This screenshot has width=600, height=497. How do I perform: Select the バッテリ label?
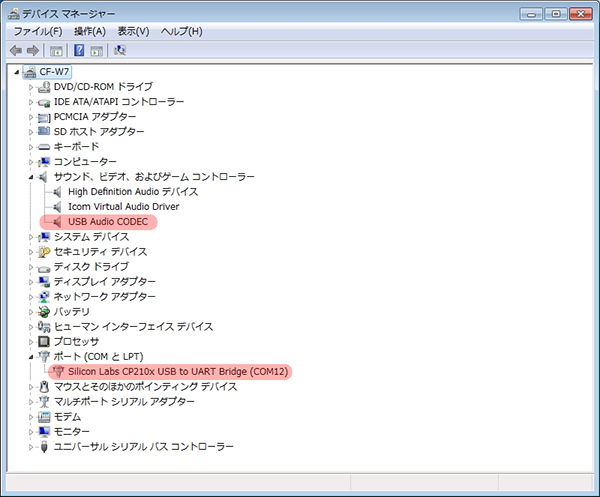point(72,312)
